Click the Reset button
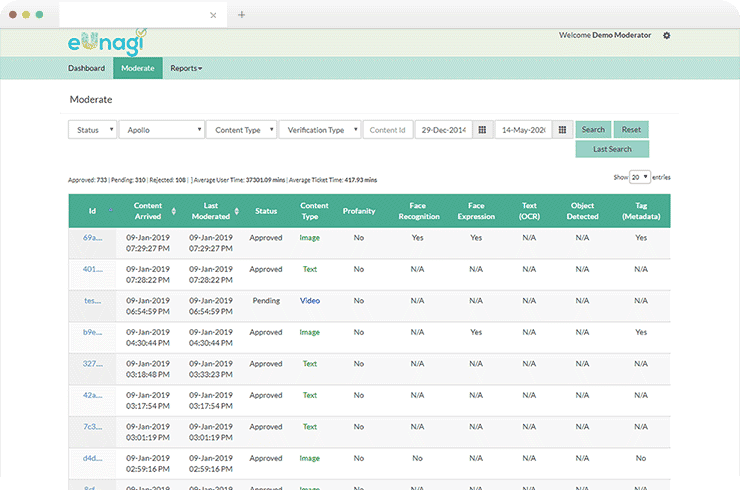The height and width of the screenshot is (490, 740). [x=631, y=129]
